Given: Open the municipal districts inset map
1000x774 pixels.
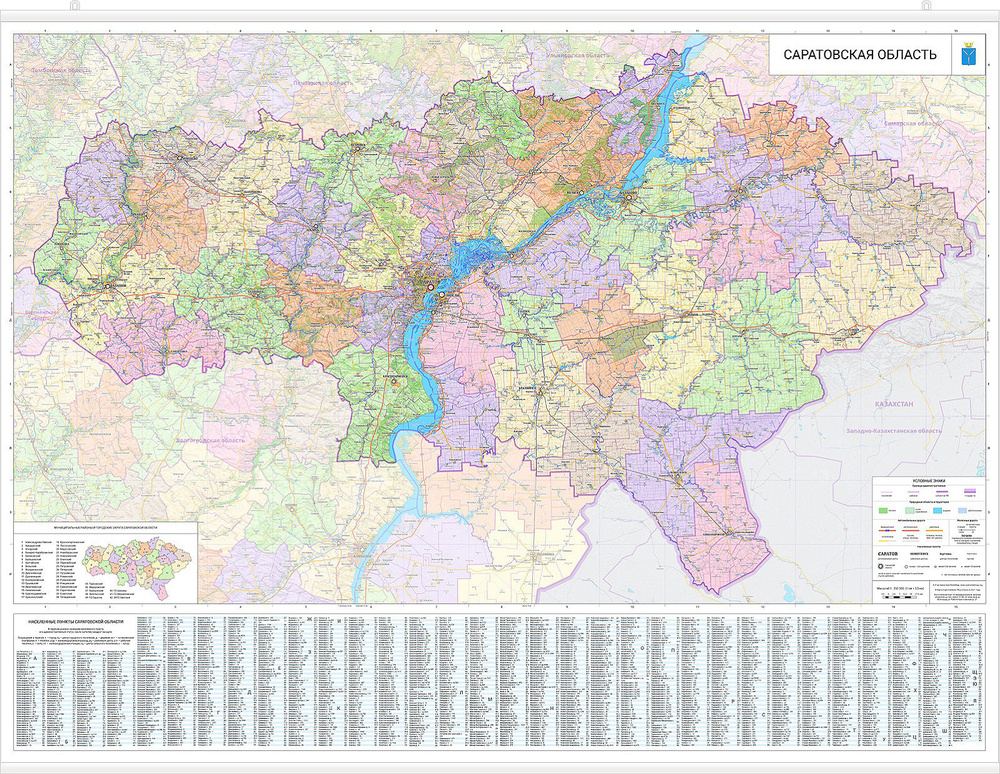Looking at the screenshot, I should pos(137,567).
